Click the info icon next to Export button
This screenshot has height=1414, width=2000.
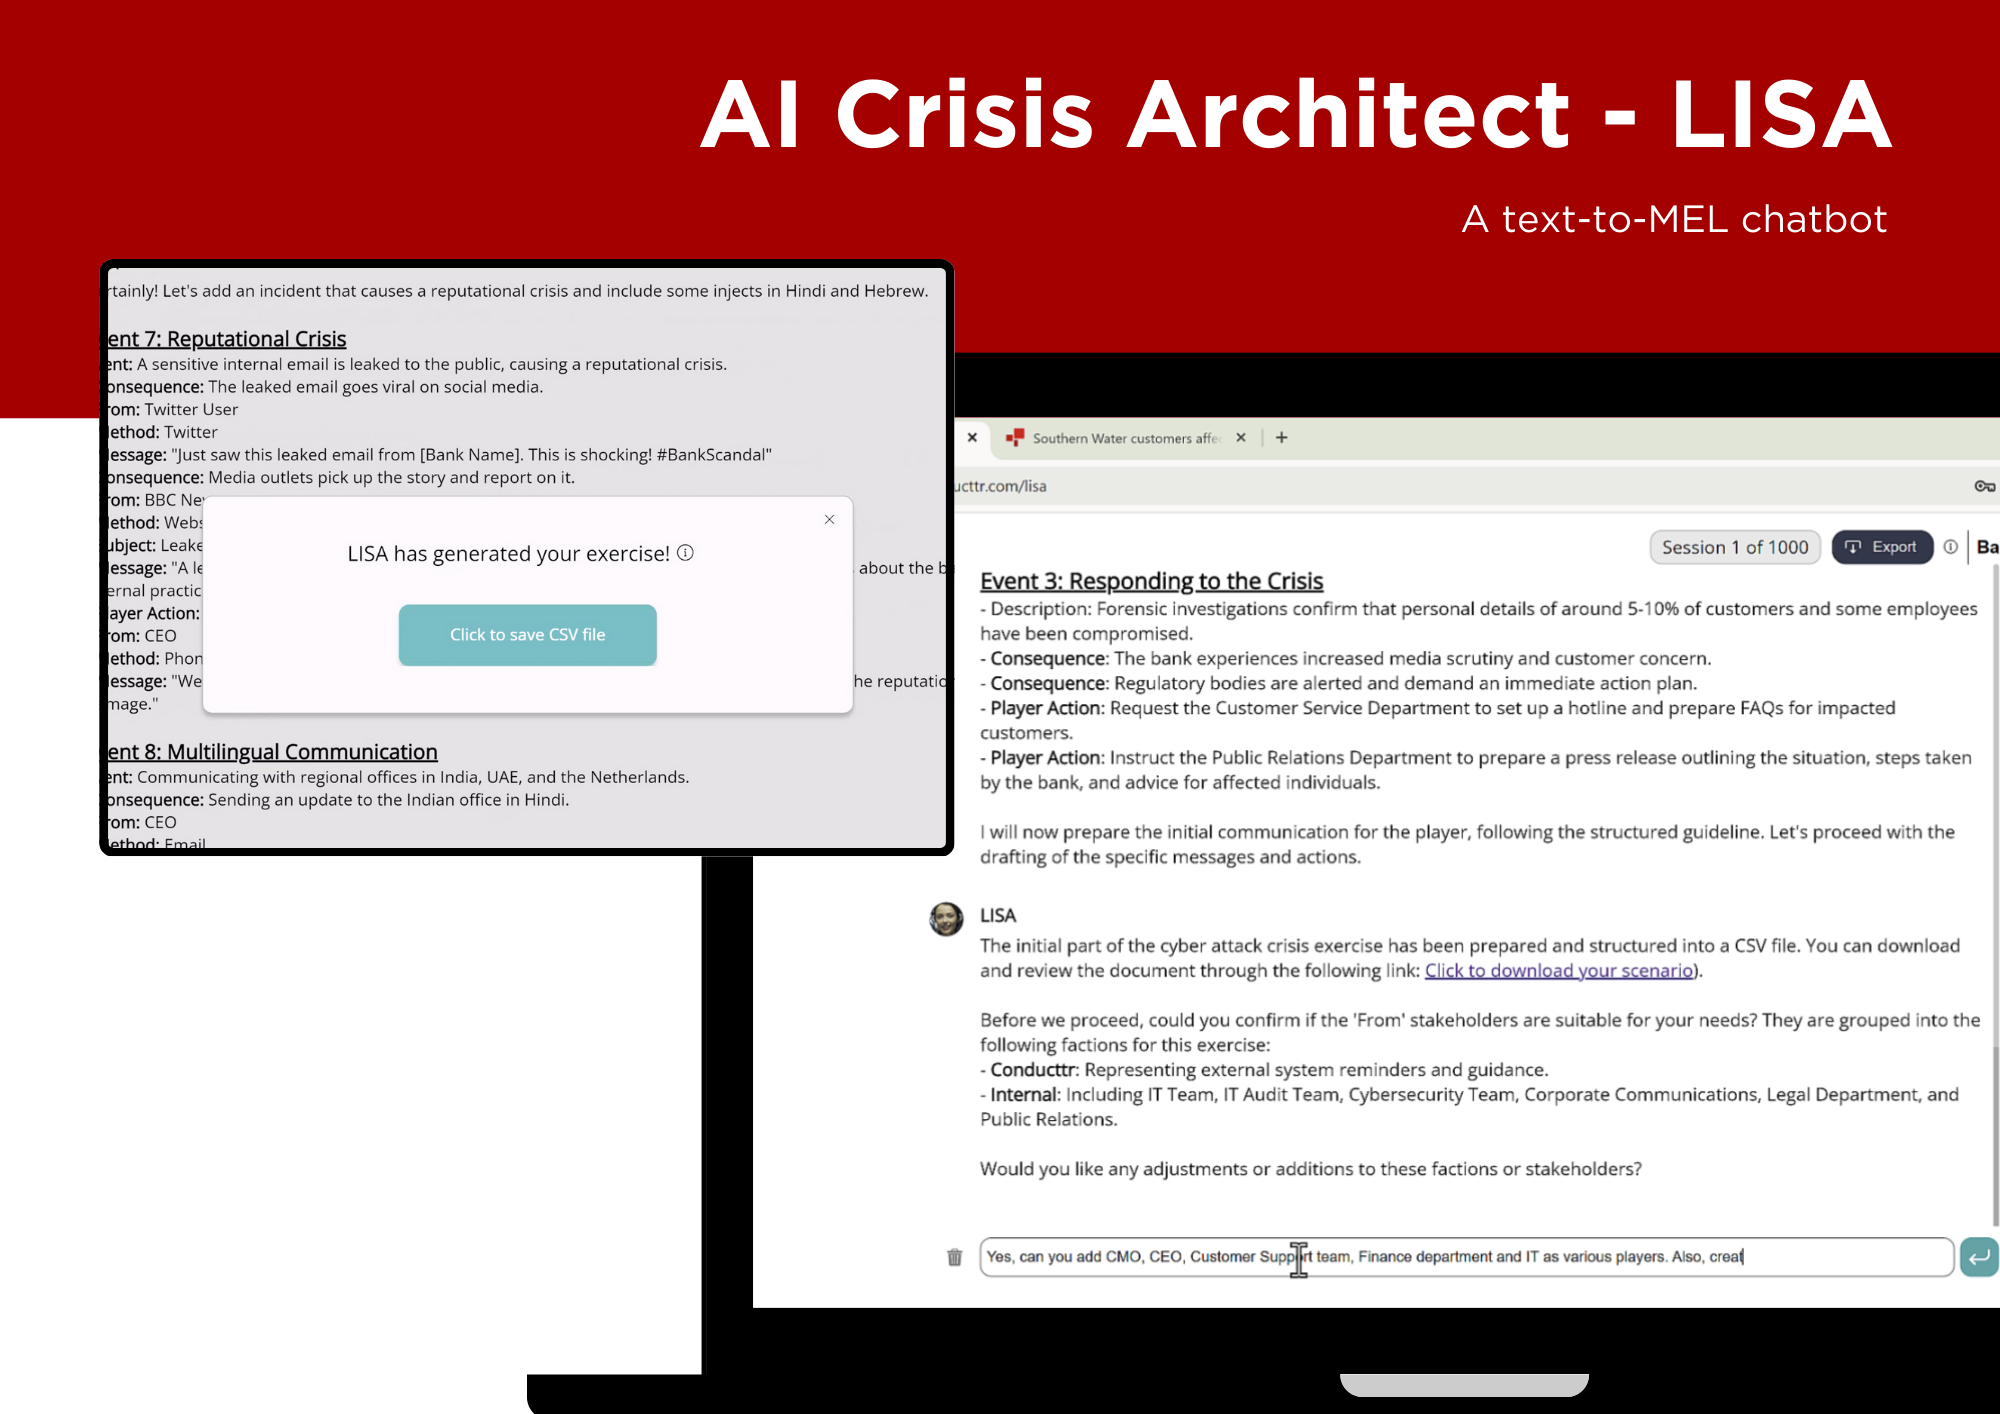click(x=1951, y=546)
